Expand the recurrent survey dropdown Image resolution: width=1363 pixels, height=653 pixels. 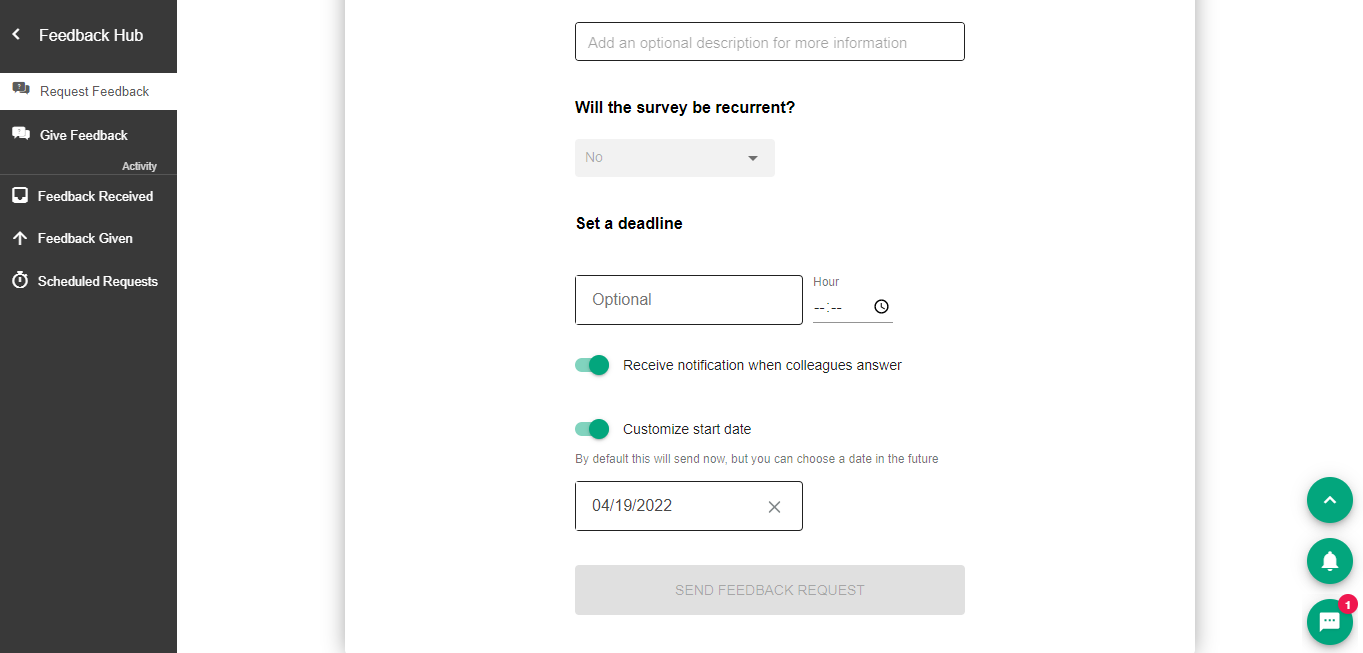[674, 158]
